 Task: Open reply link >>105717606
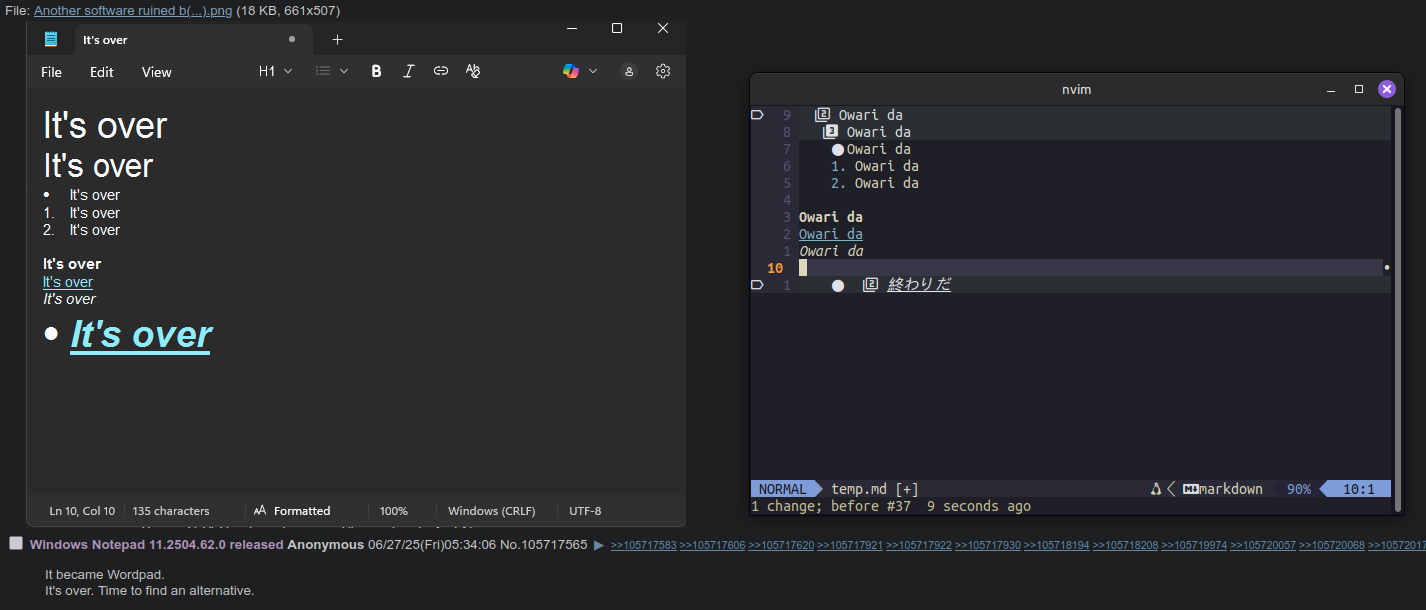[x=712, y=545]
